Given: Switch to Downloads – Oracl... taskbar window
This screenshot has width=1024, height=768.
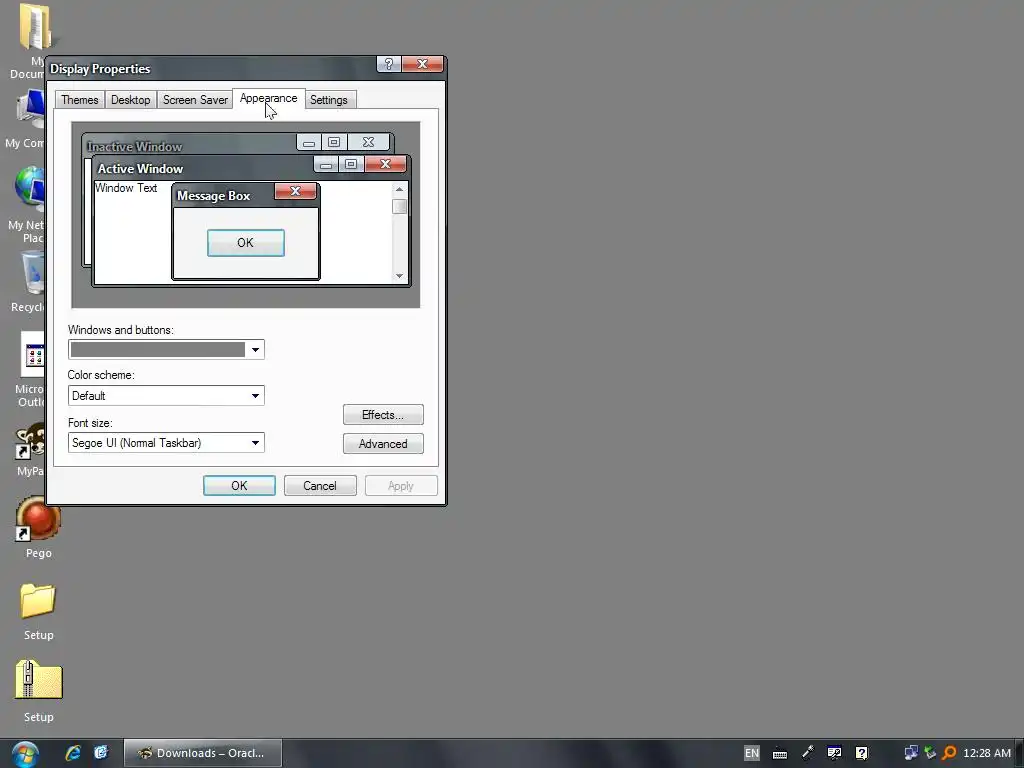Looking at the screenshot, I should [x=203, y=753].
